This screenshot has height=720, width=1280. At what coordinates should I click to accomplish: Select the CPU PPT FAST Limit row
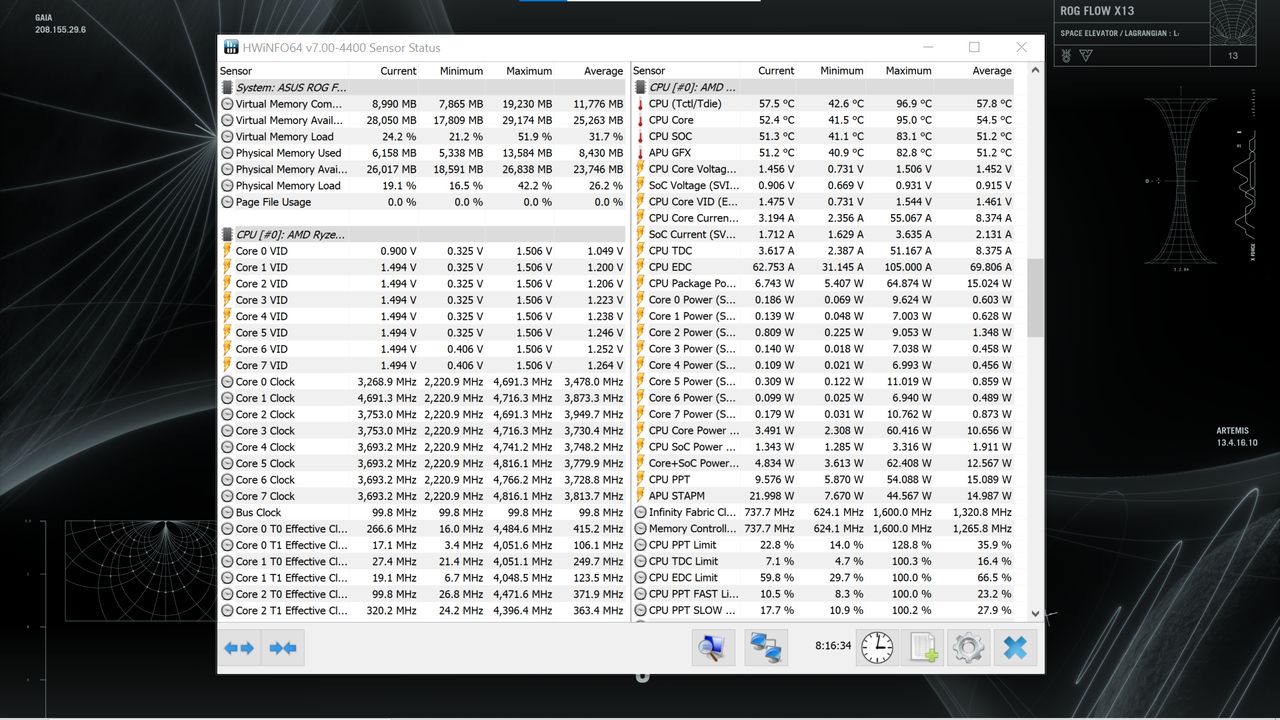point(823,594)
